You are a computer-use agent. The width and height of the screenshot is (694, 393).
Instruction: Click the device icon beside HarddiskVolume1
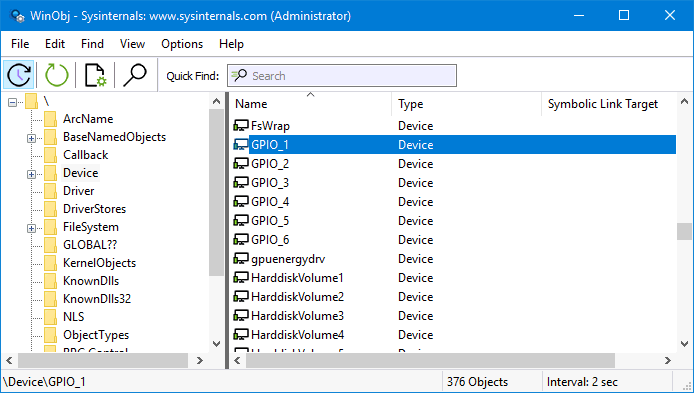tap(241, 278)
